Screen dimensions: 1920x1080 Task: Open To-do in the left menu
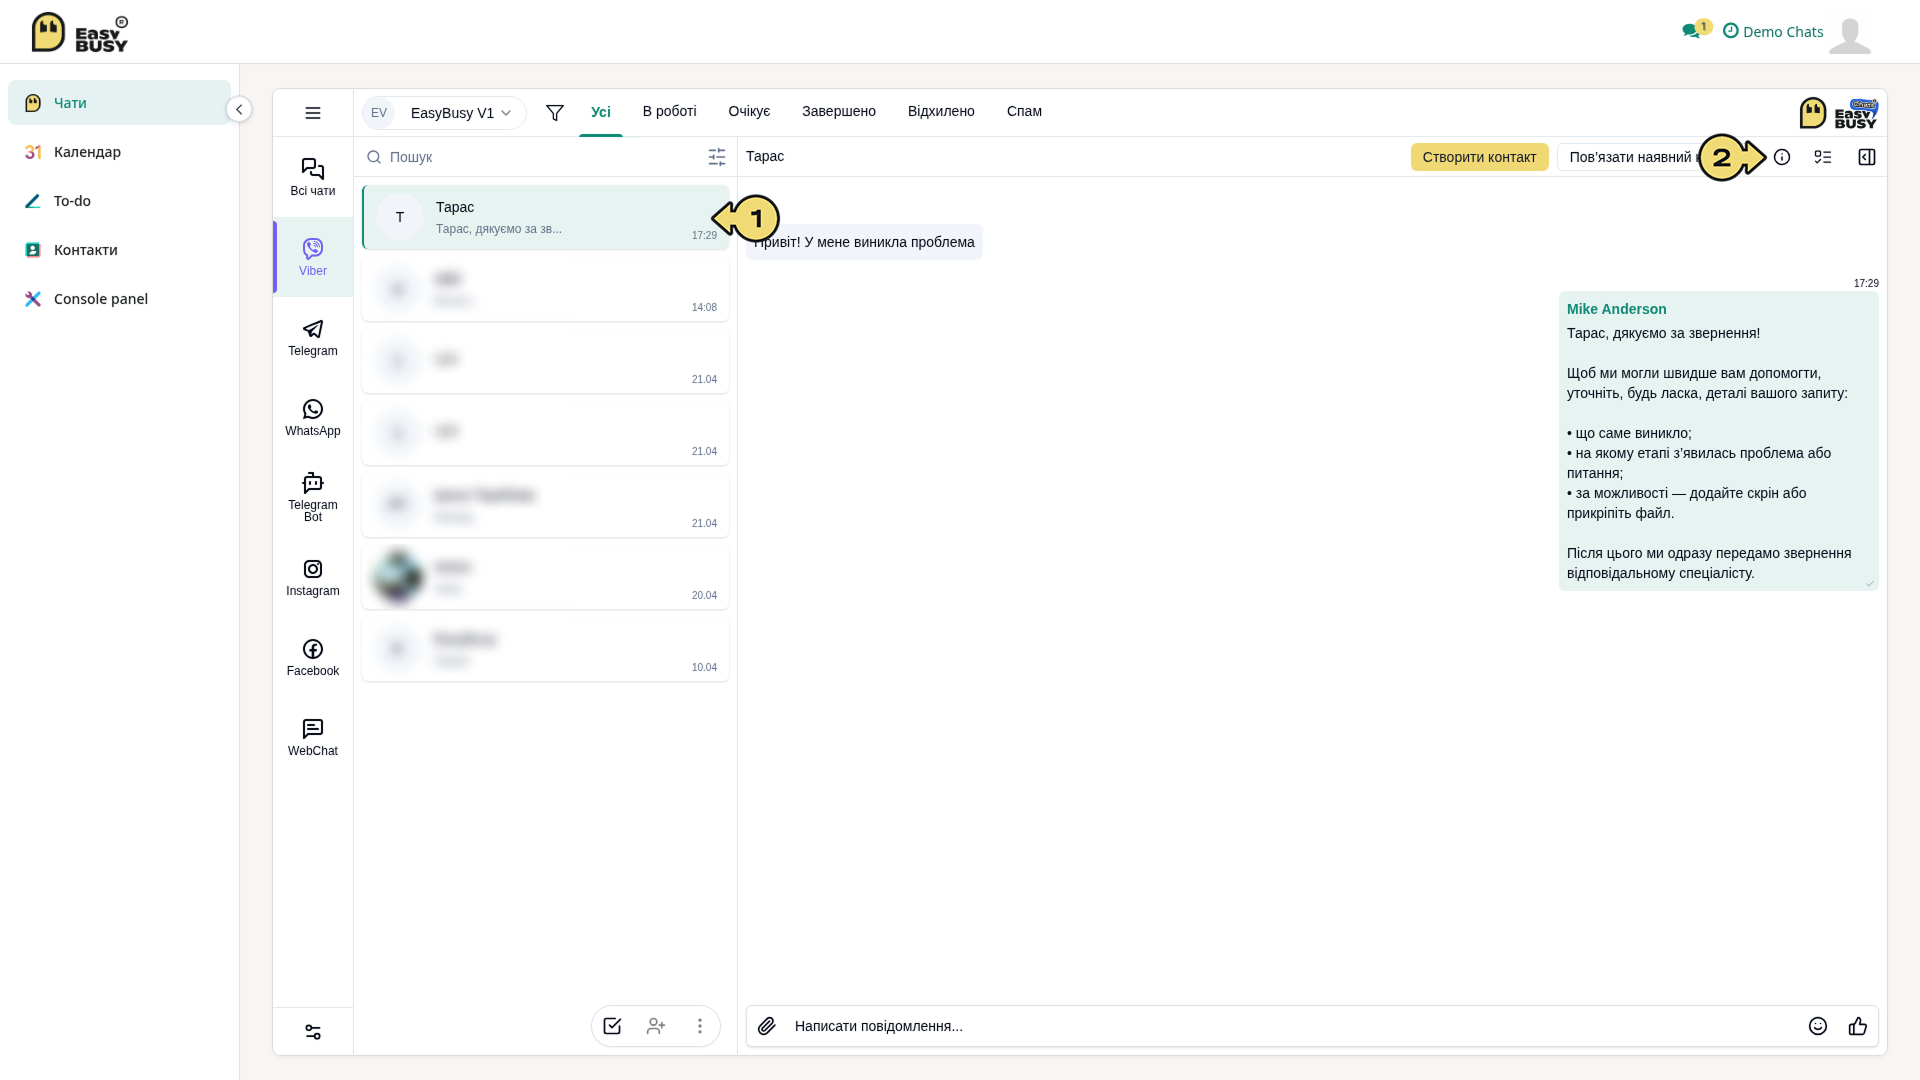coord(119,201)
